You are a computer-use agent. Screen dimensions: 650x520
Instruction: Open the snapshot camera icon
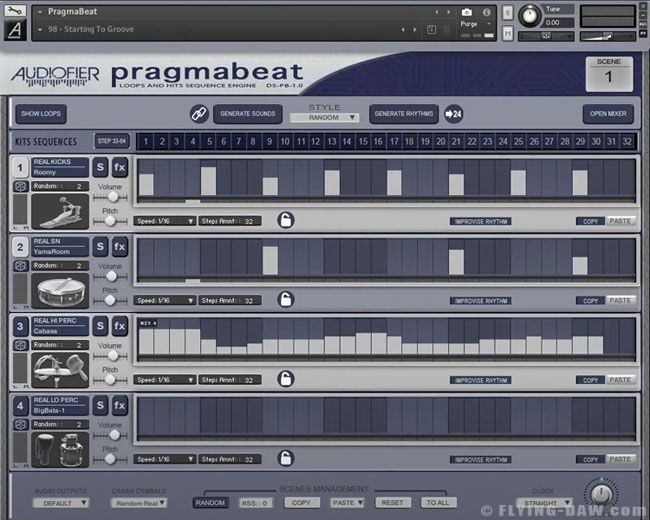tap(467, 12)
